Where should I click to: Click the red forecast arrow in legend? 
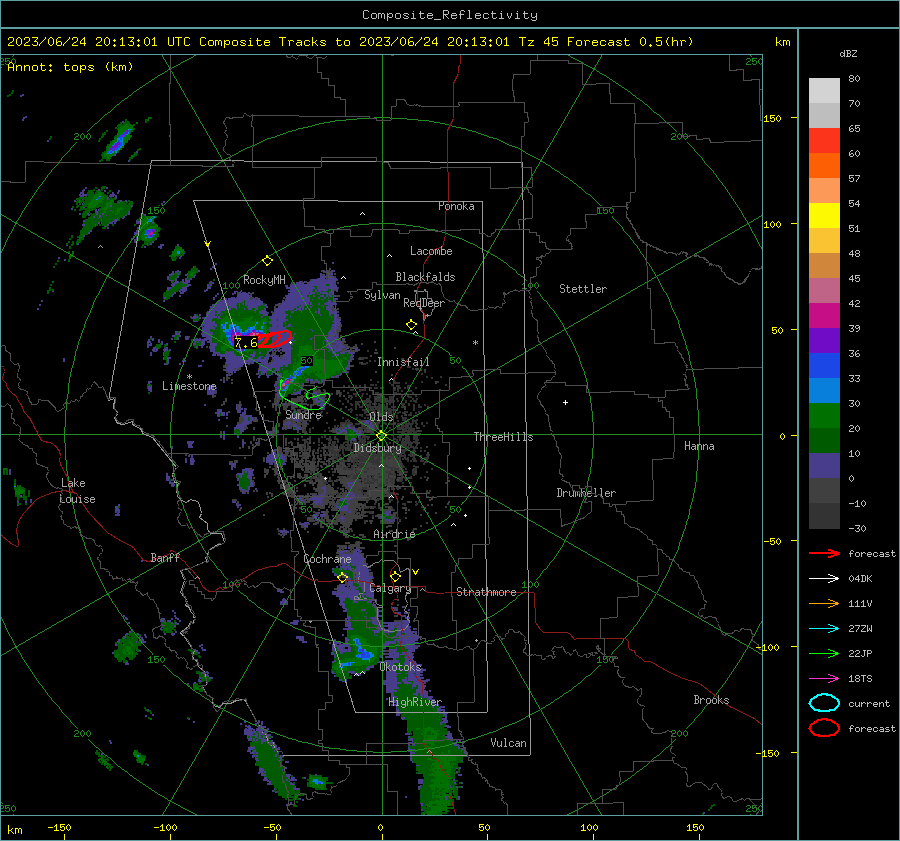click(824, 553)
